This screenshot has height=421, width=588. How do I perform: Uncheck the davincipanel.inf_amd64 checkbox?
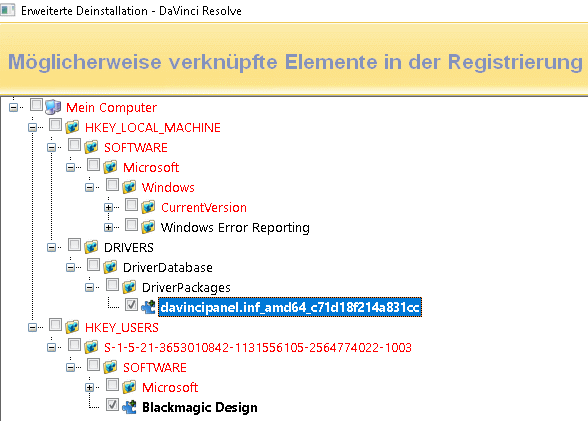(x=131, y=304)
